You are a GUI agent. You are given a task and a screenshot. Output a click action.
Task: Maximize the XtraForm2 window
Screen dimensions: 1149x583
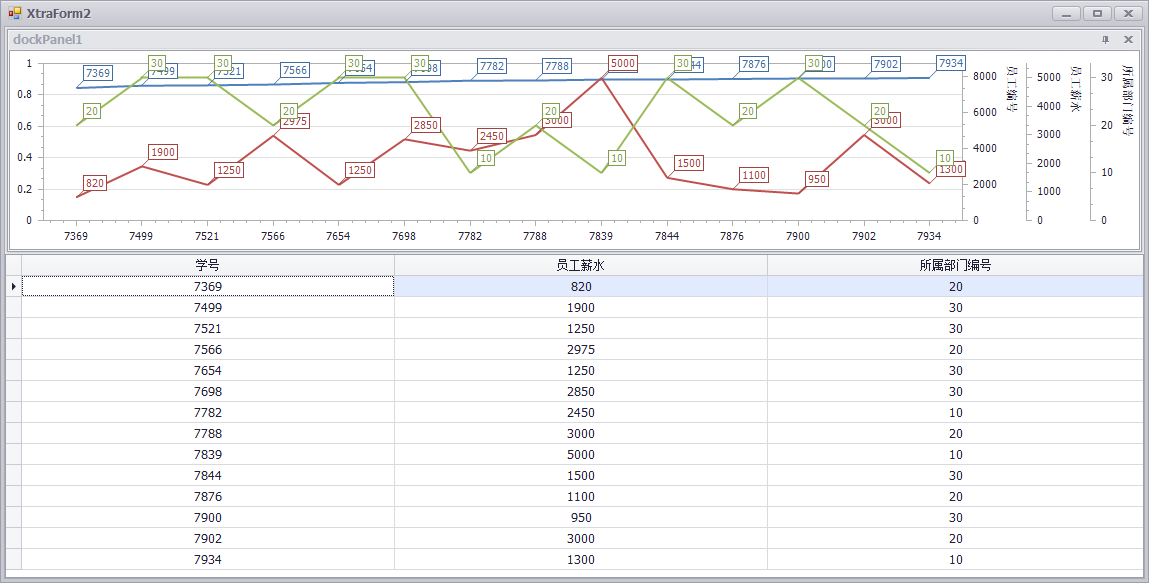coord(1097,13)
